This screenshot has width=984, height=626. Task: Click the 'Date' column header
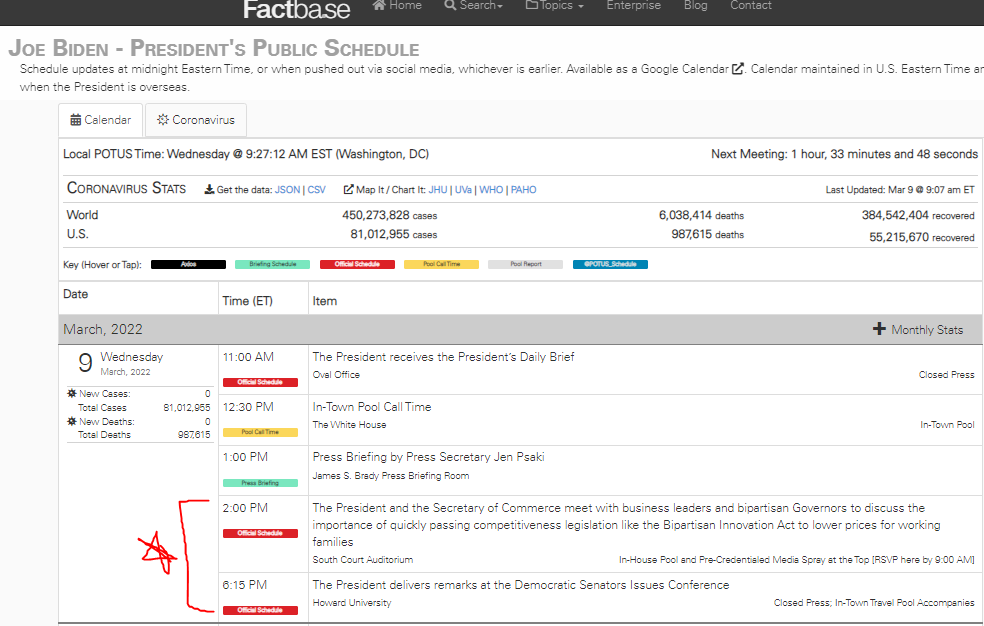click(x=75, y=294)
